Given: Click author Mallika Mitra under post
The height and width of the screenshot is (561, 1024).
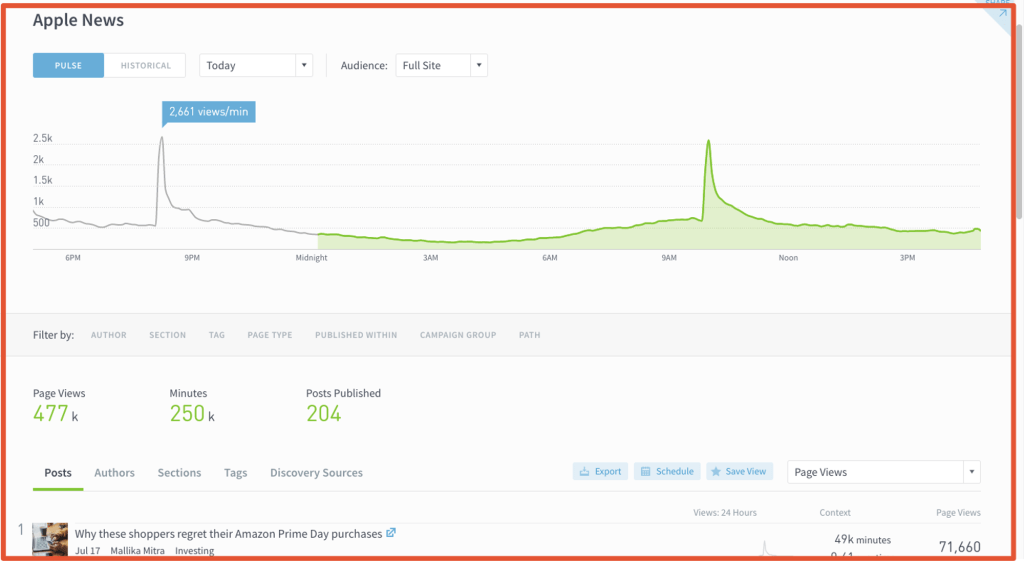Looking at the screenshot, I should click(x=137, y=551).
